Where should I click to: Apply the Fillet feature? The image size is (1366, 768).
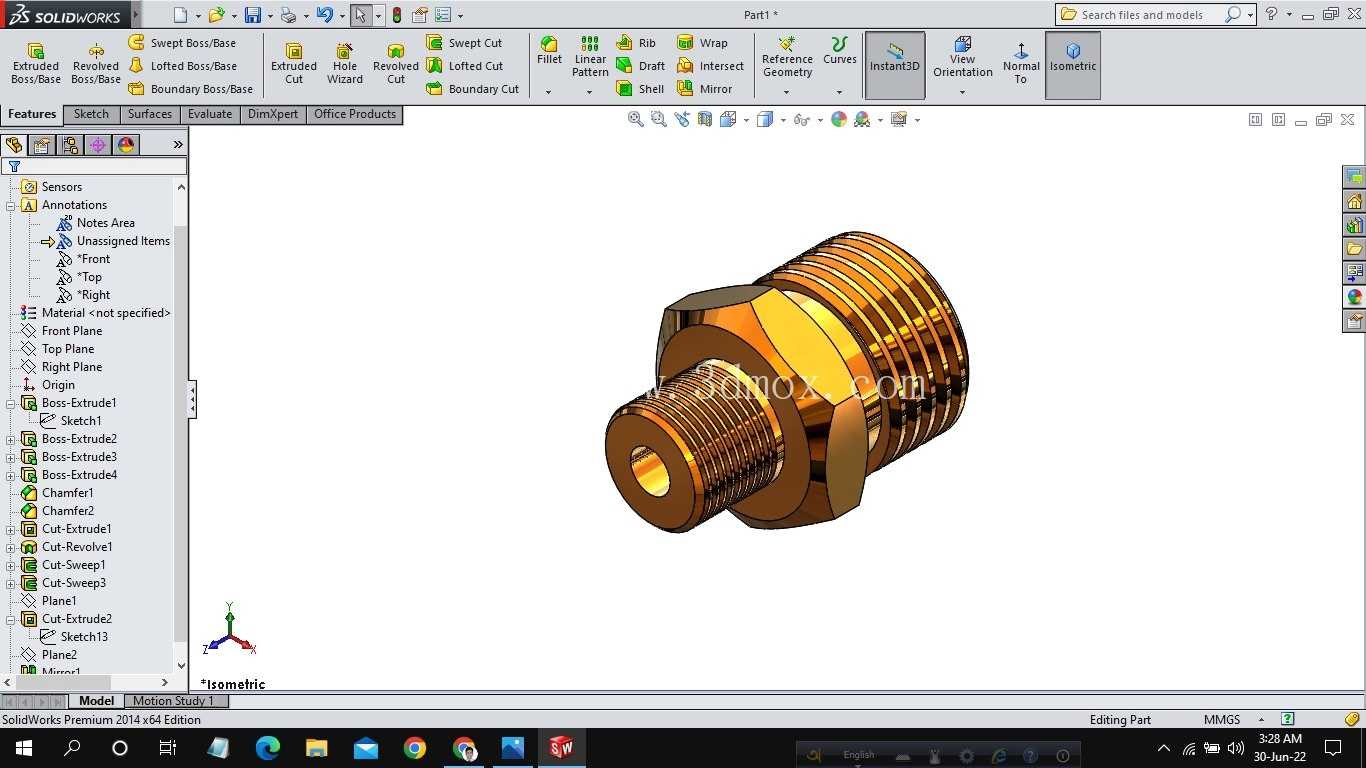(549, 51)
